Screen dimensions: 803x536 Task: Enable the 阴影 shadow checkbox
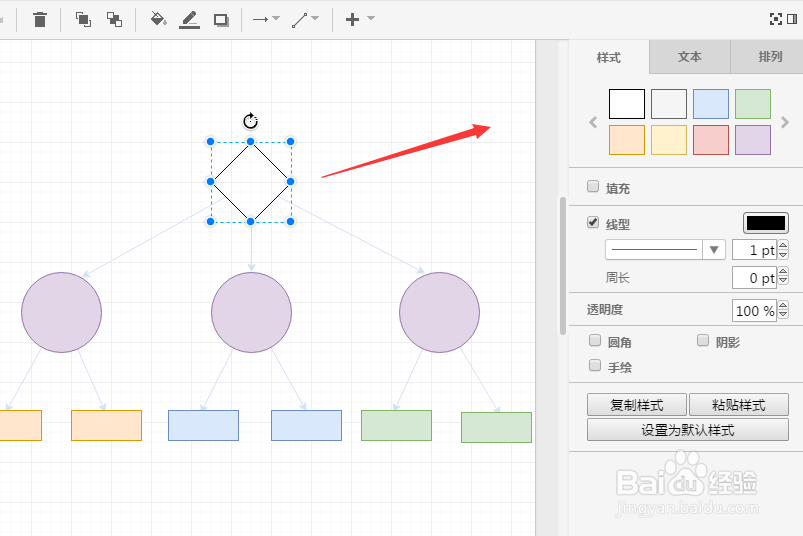(703, 340)
